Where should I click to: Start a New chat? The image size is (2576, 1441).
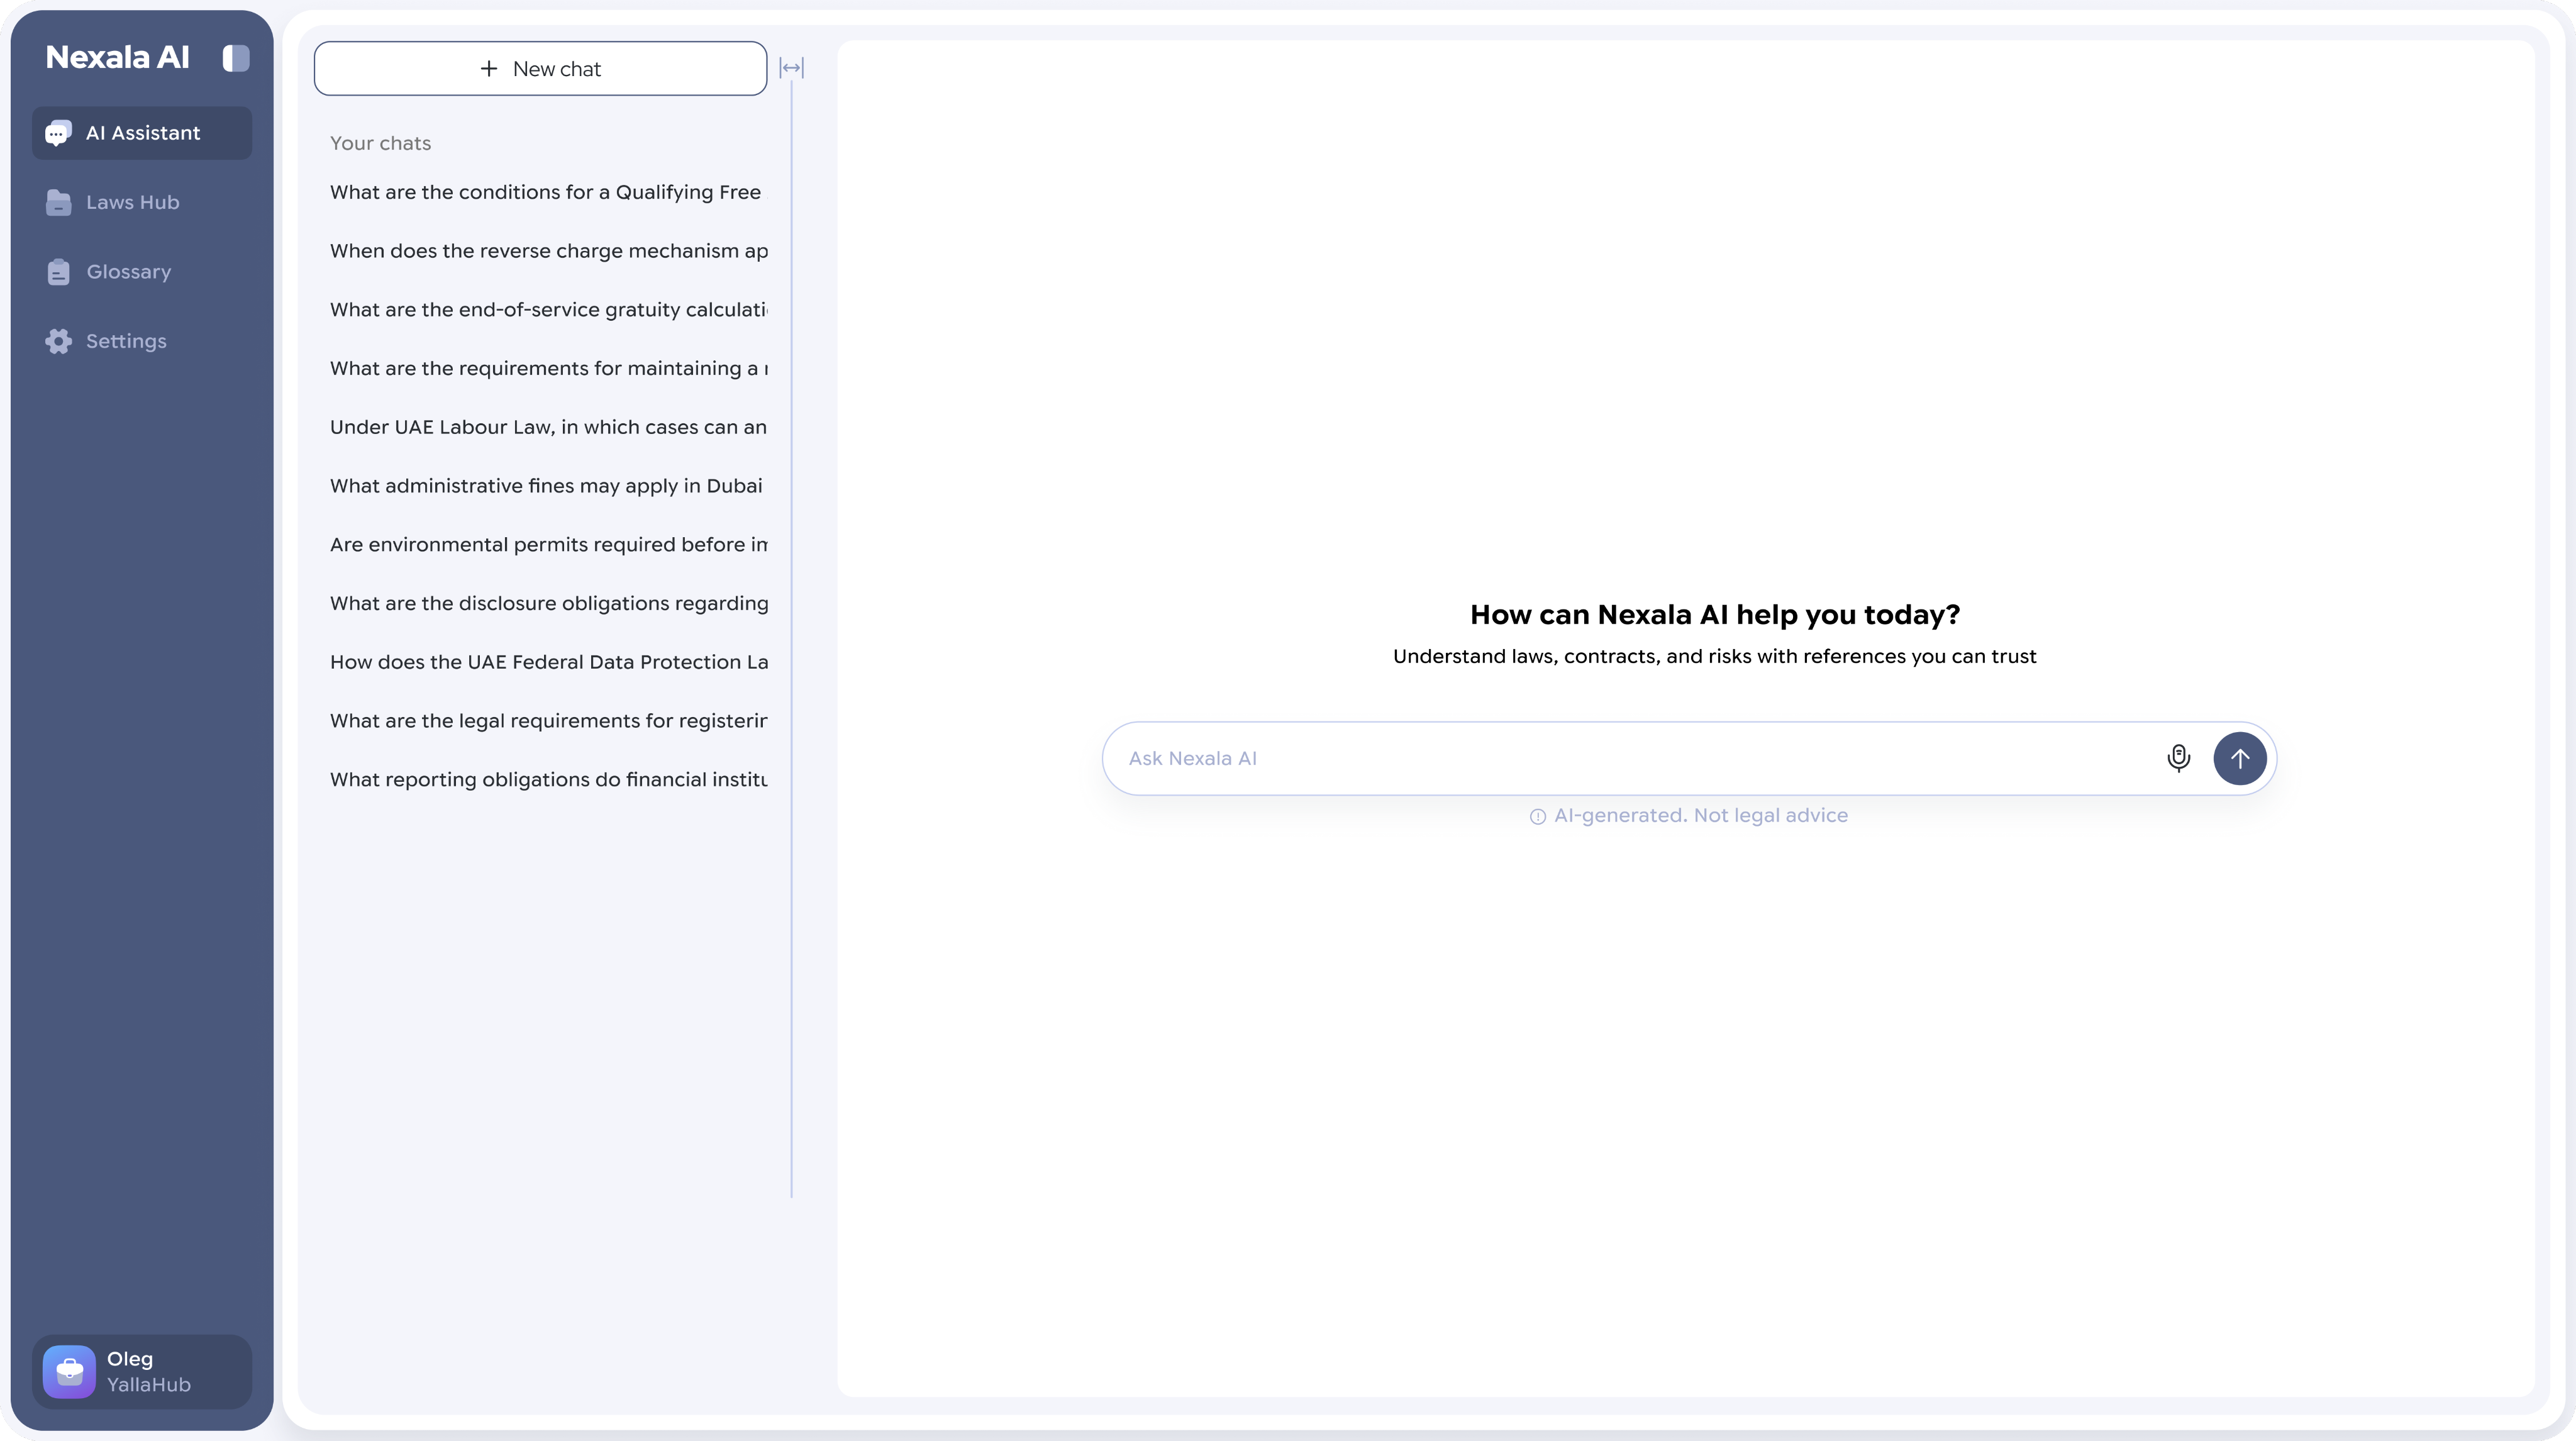click(x=540, y=68)
